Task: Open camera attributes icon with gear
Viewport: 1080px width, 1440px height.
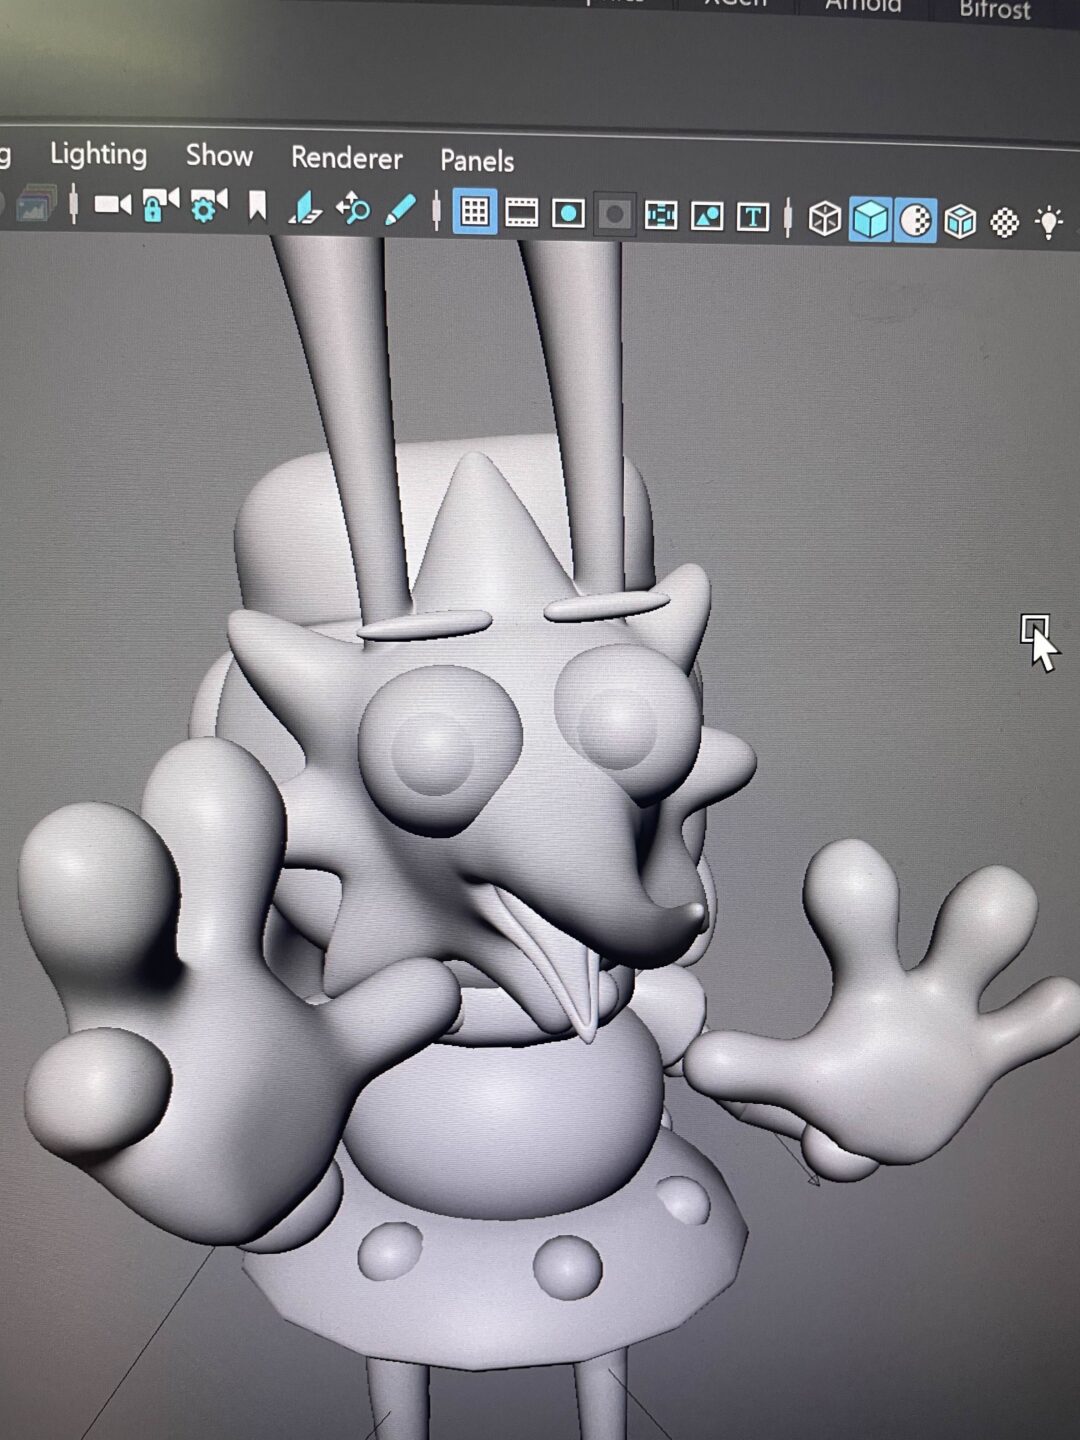Action: (208, 207)
